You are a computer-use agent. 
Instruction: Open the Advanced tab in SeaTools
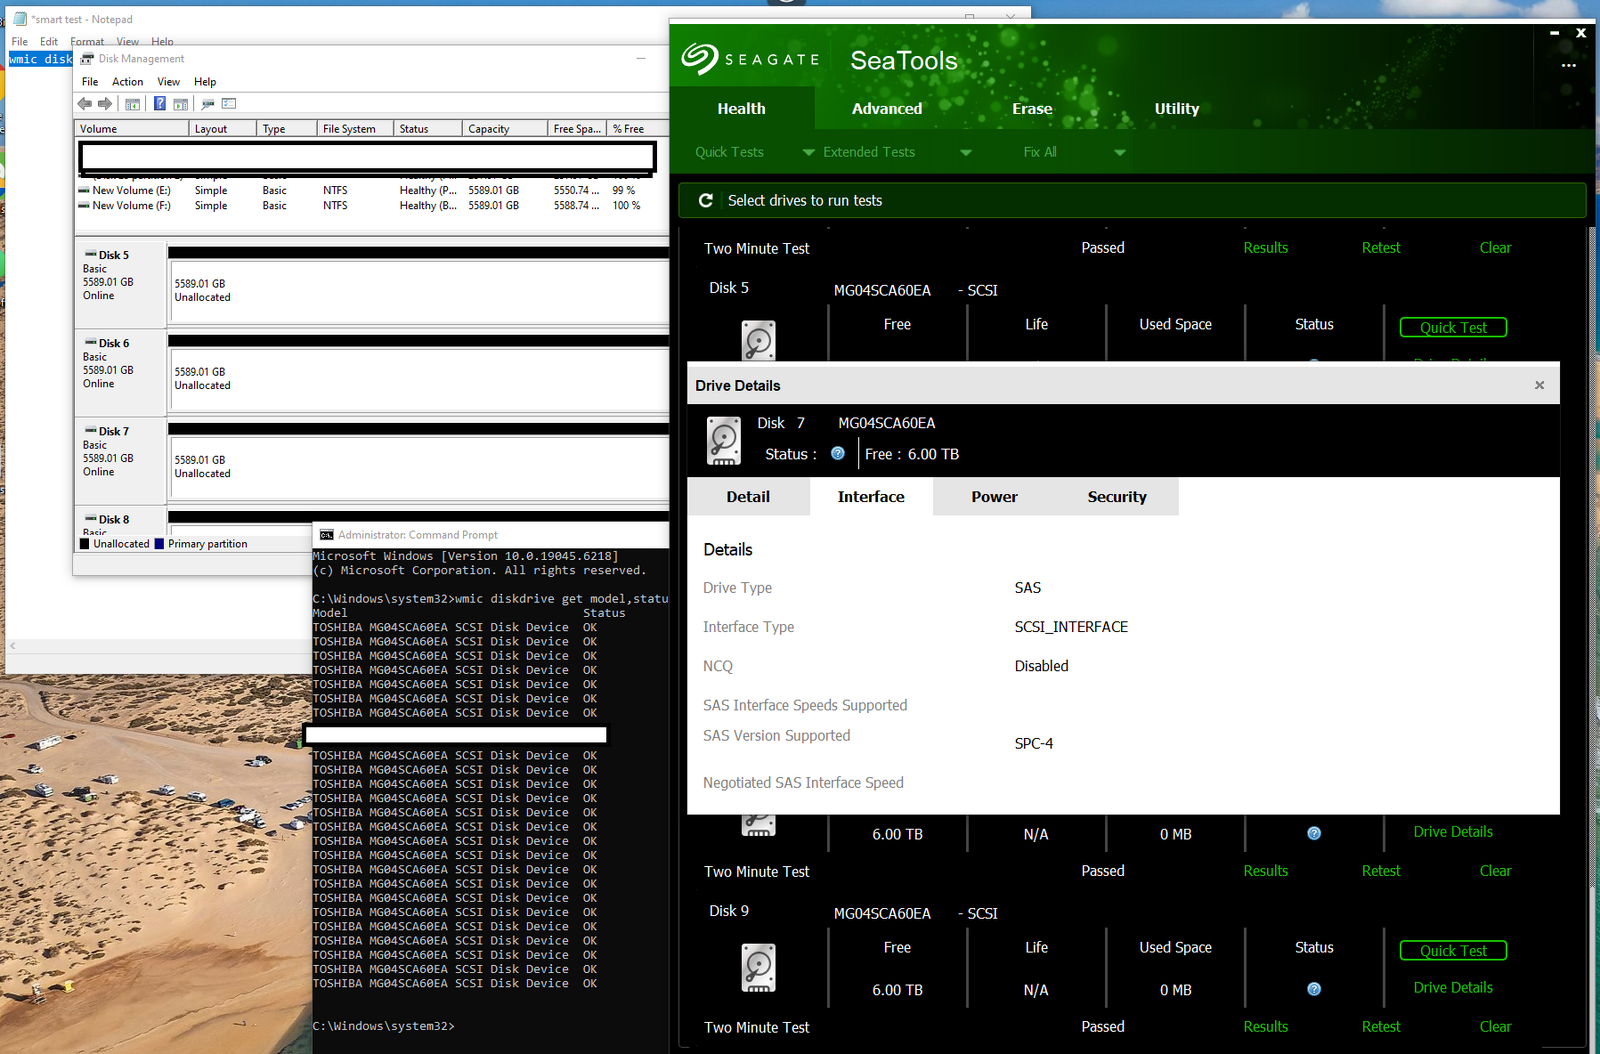[x=887, y=109]
